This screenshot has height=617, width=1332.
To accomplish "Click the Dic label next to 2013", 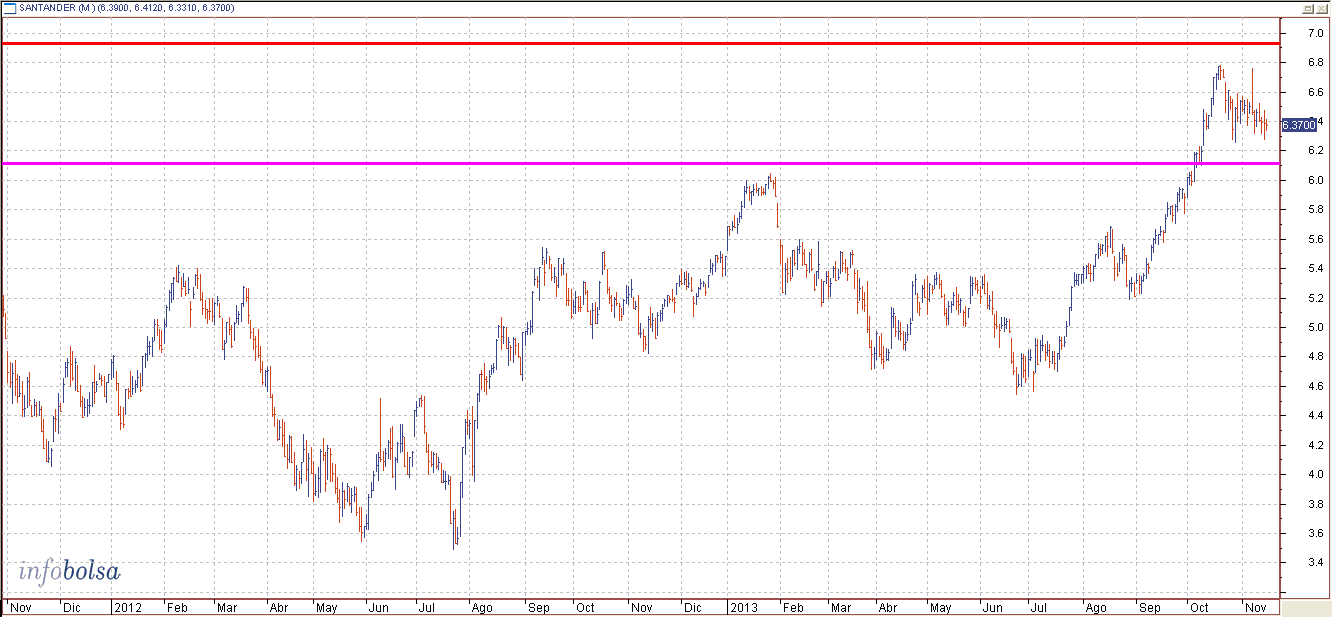I will pos(692,607).
